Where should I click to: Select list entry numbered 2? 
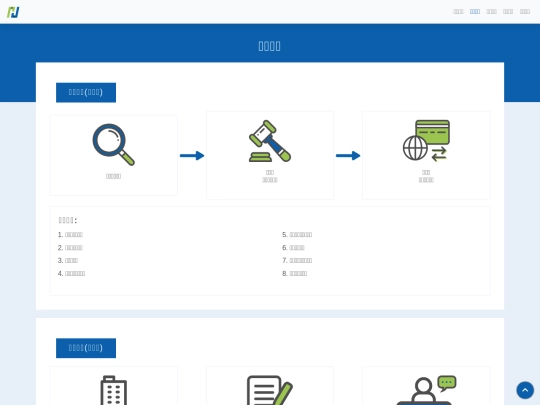[70, 248]
